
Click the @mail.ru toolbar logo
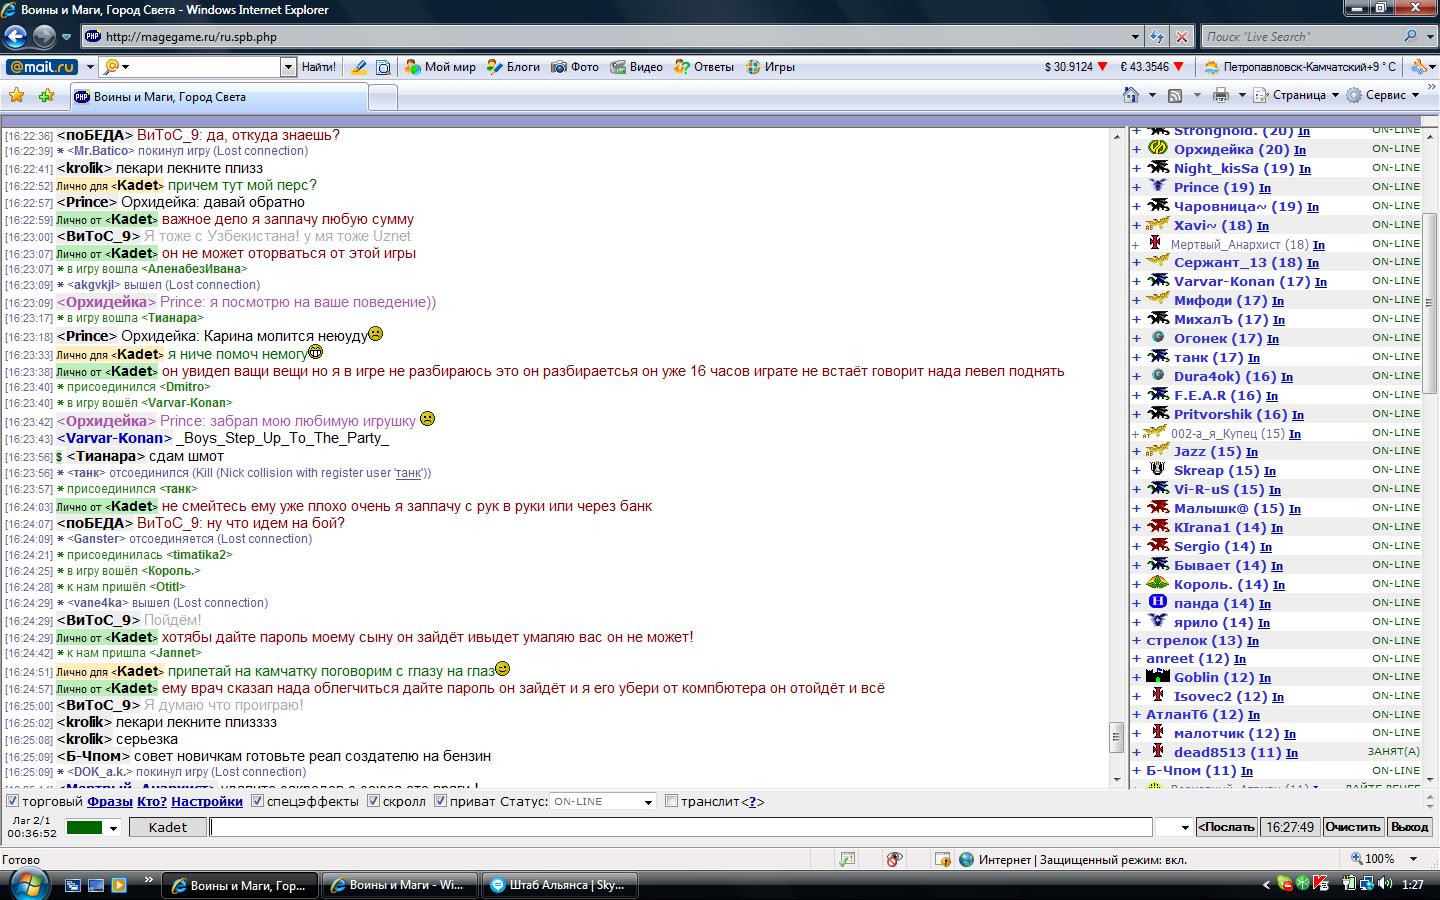(41, 67)
